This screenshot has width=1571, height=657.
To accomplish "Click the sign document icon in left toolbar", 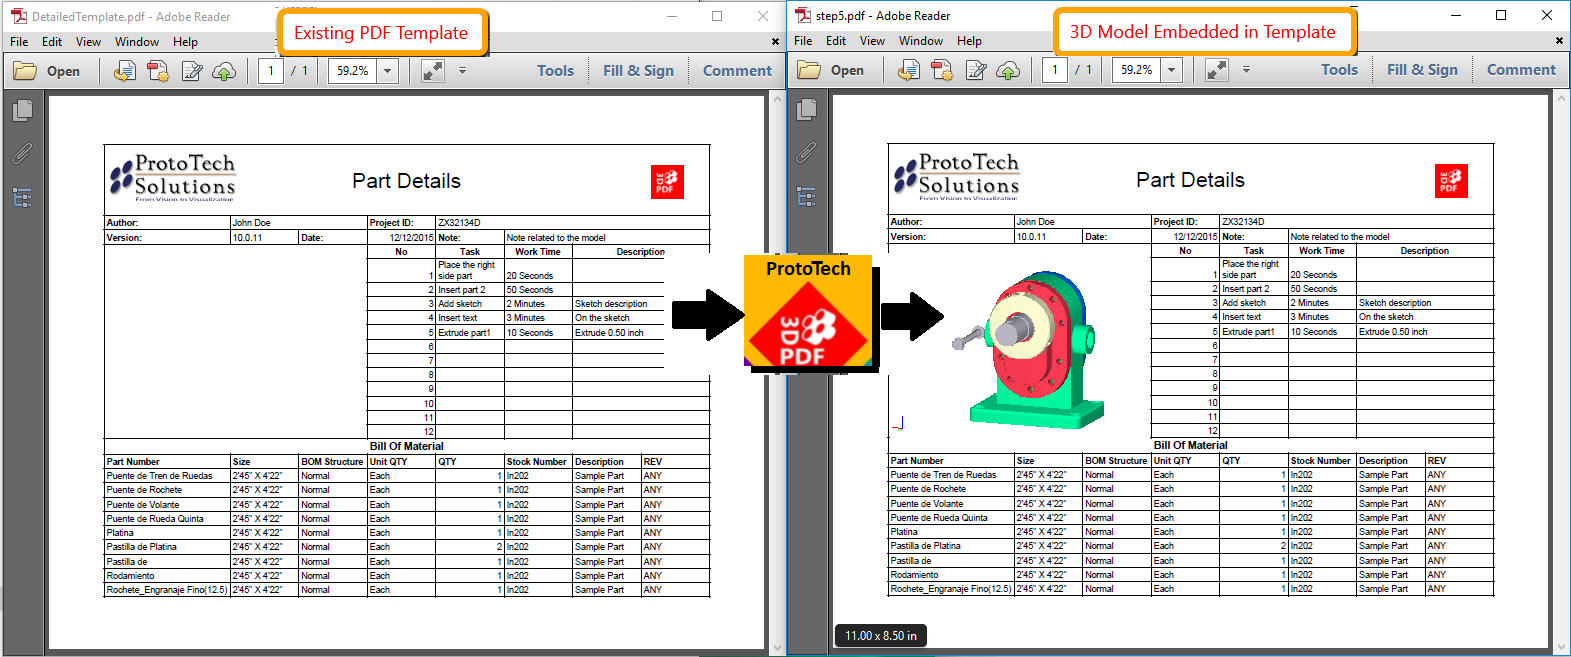I will (192, 71).
